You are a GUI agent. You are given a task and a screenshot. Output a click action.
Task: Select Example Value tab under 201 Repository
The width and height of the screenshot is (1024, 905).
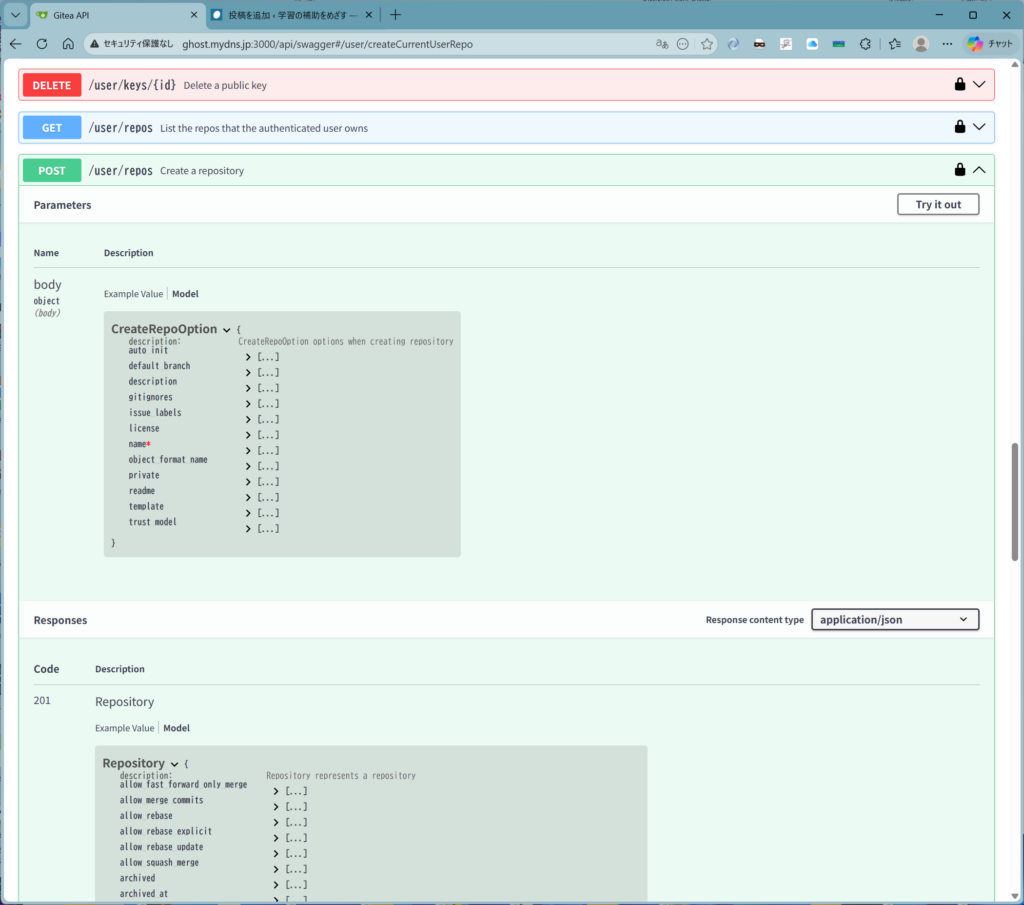point(124,728)
